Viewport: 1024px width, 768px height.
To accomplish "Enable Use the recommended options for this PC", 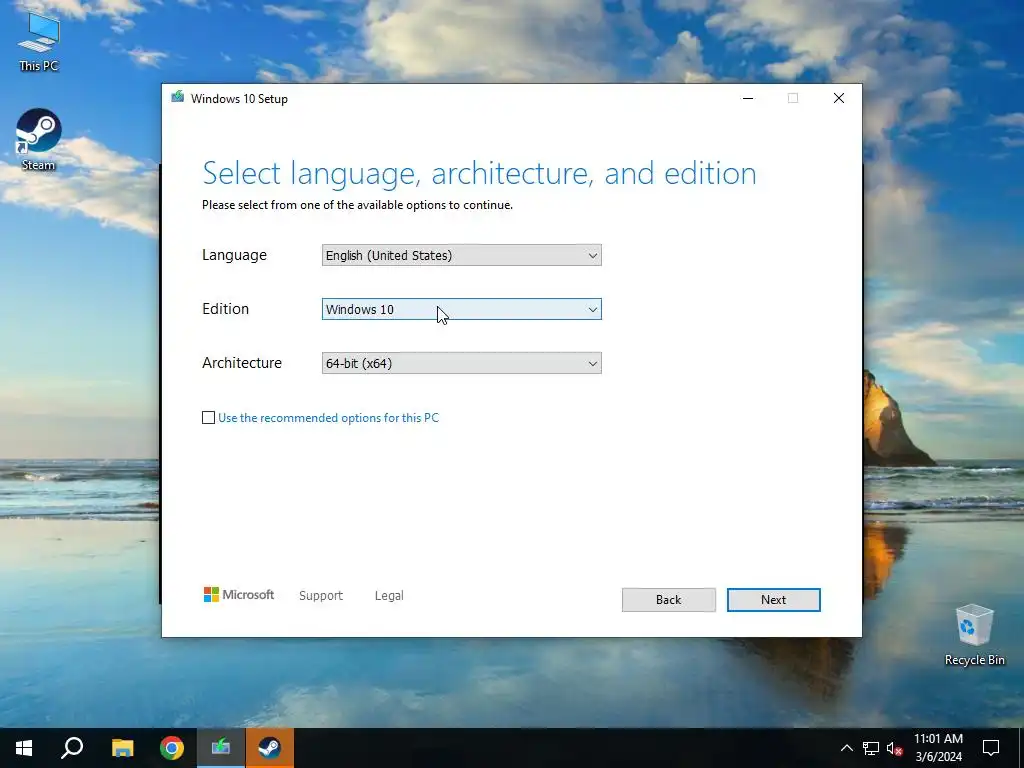I will click(x=208, y=417).
